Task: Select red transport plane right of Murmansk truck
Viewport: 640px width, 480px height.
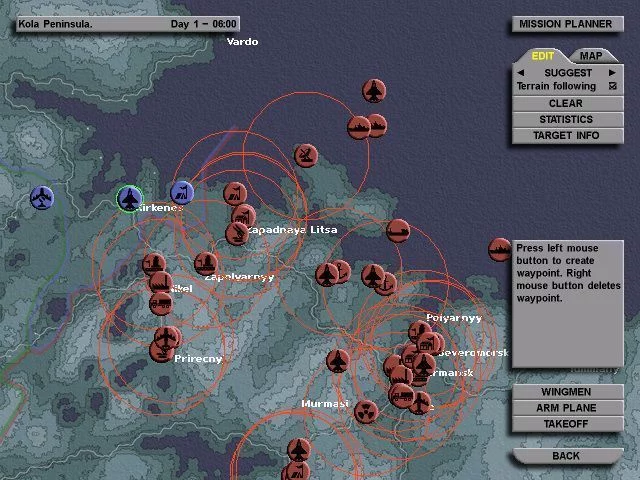Action: tap(420, 402)
